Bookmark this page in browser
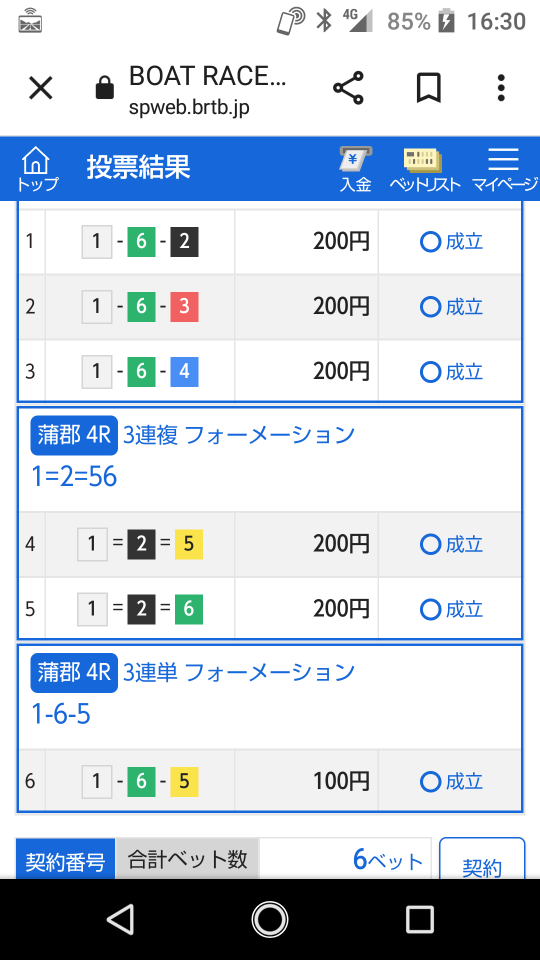Image resolution: width=540 pixels, height=960 pixels. pyautogui.click(x=429, y=89)
